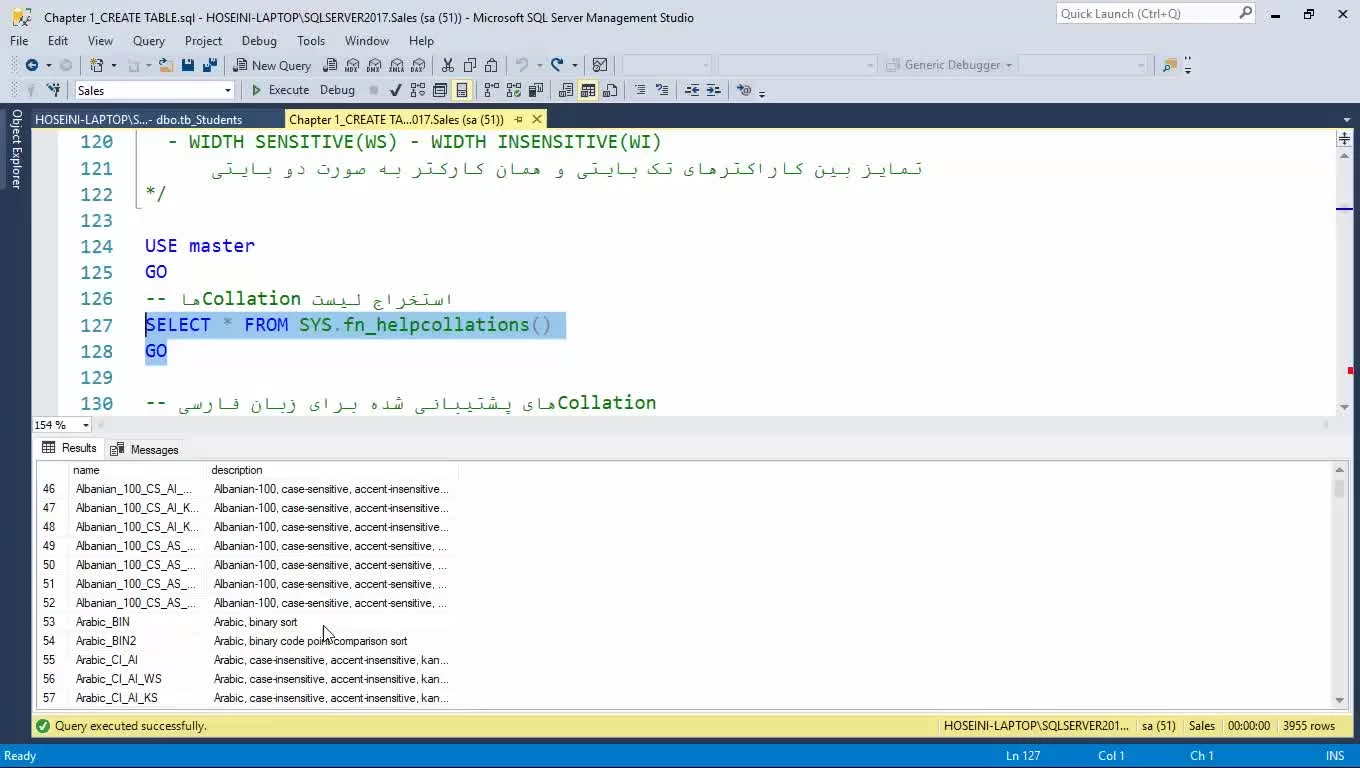Open the SQL editor toolbar overflow options
1360x768 pixels.
tap(762, 92)
